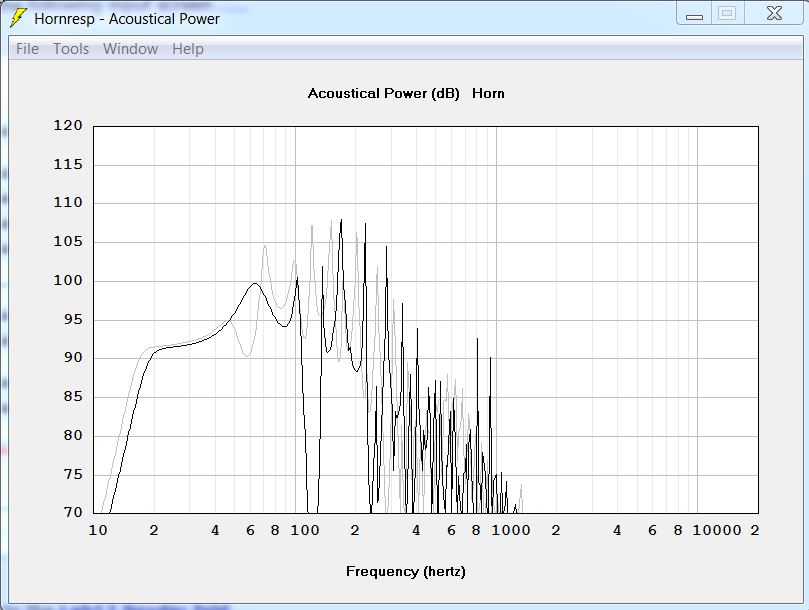
Task: Close the Hornresp Acoustical Power window
Action: point(773,13)
